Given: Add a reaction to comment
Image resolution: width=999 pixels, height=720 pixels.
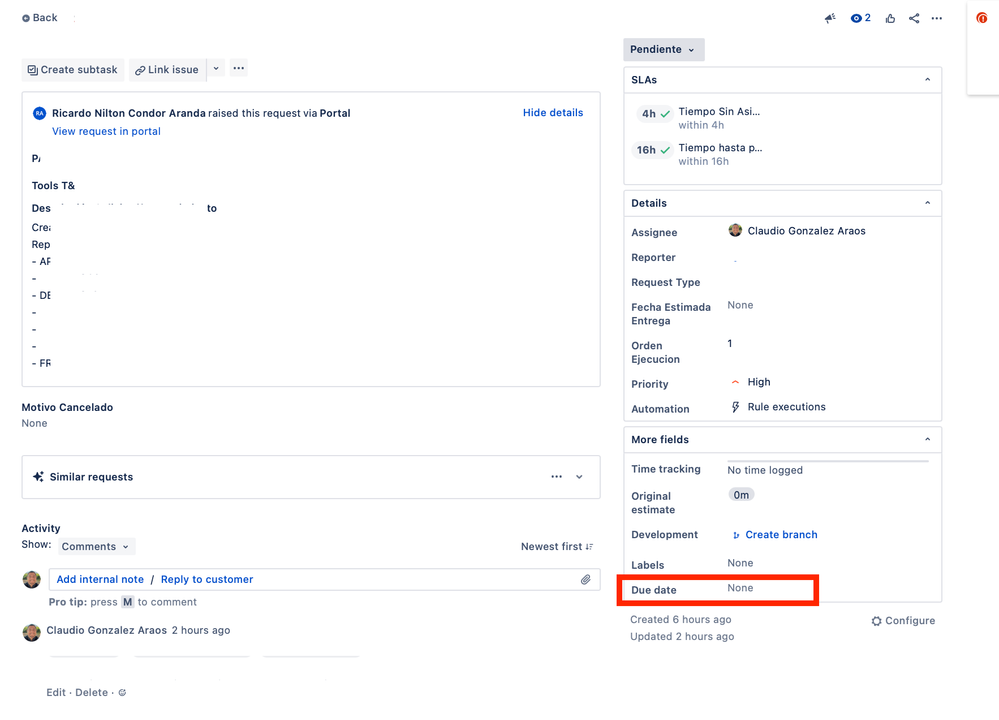Looking at the screenshot, I should click(122, 693).
